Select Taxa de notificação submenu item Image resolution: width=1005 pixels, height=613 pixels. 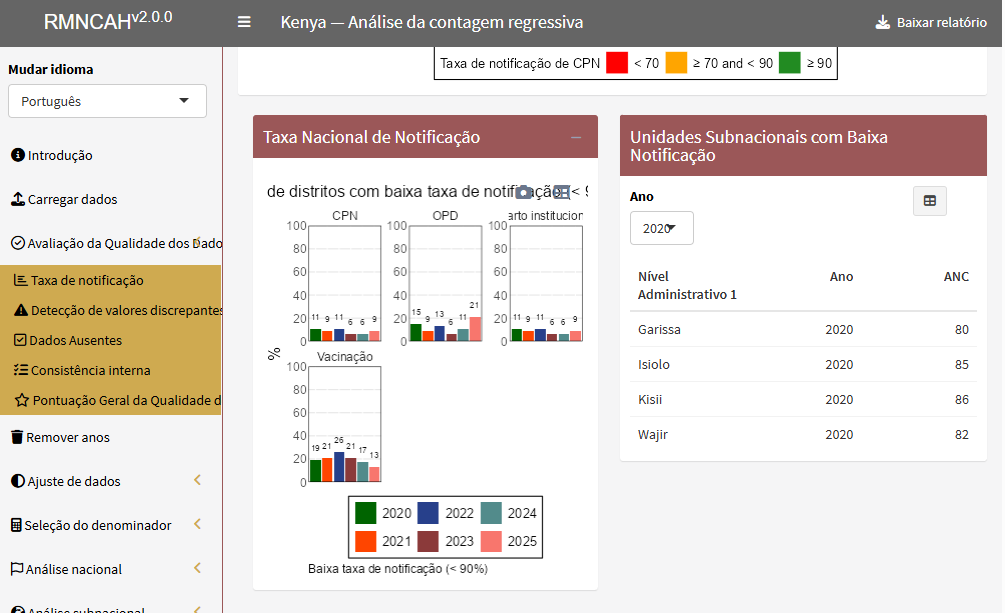coord(87,280)
